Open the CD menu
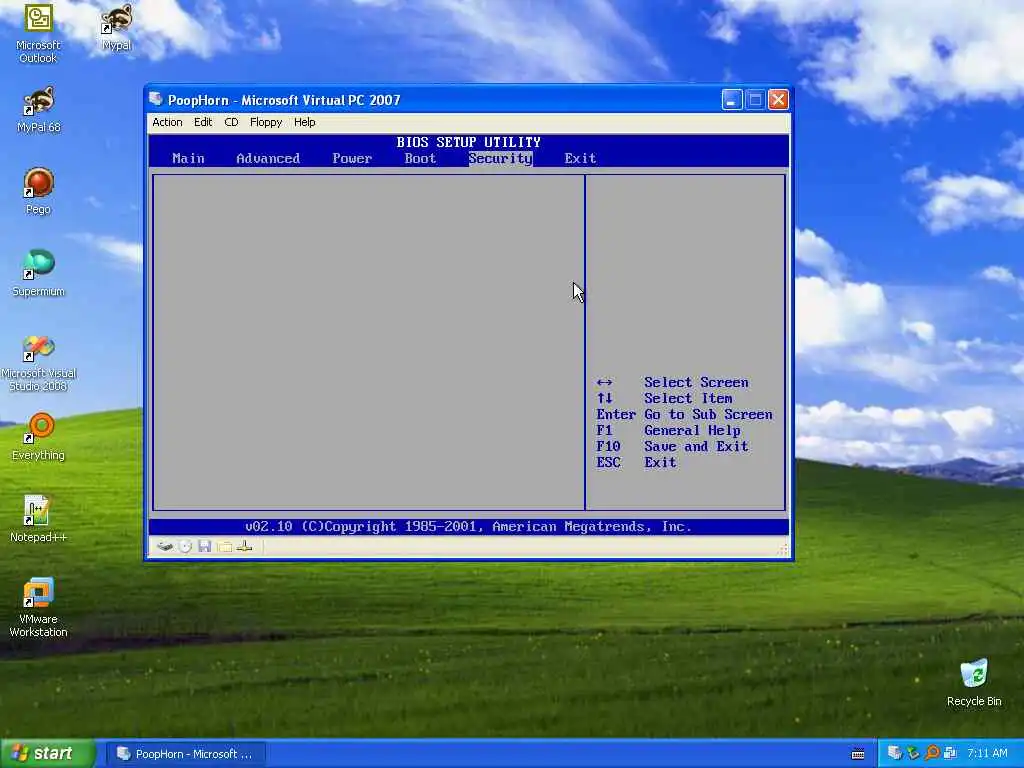The height and width of the screenshot is (768, 1024). pos(231,122)
